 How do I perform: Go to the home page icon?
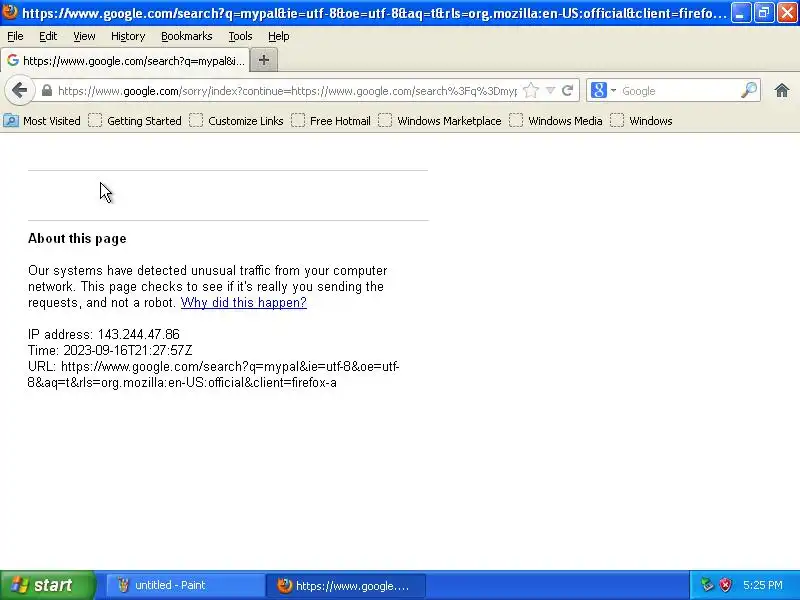pyautogui.click(x=782, y=91)
